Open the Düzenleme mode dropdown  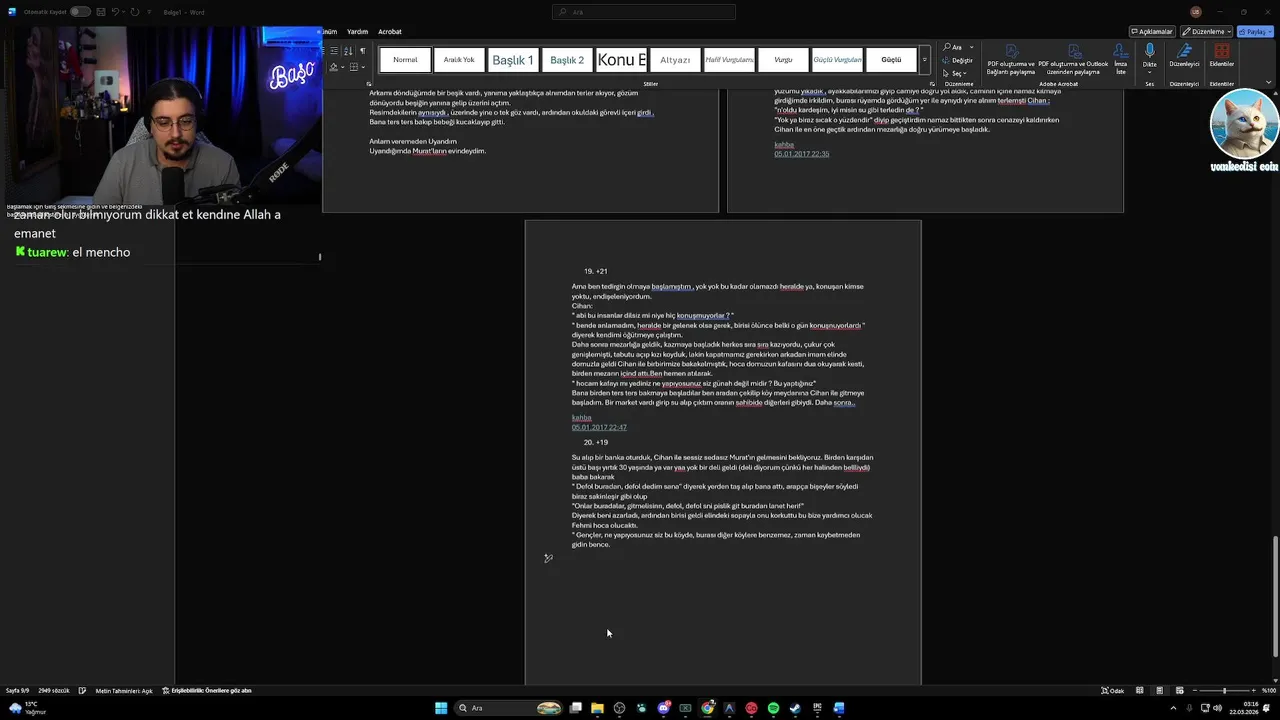pyautogui.click(x=1207, y=32)
